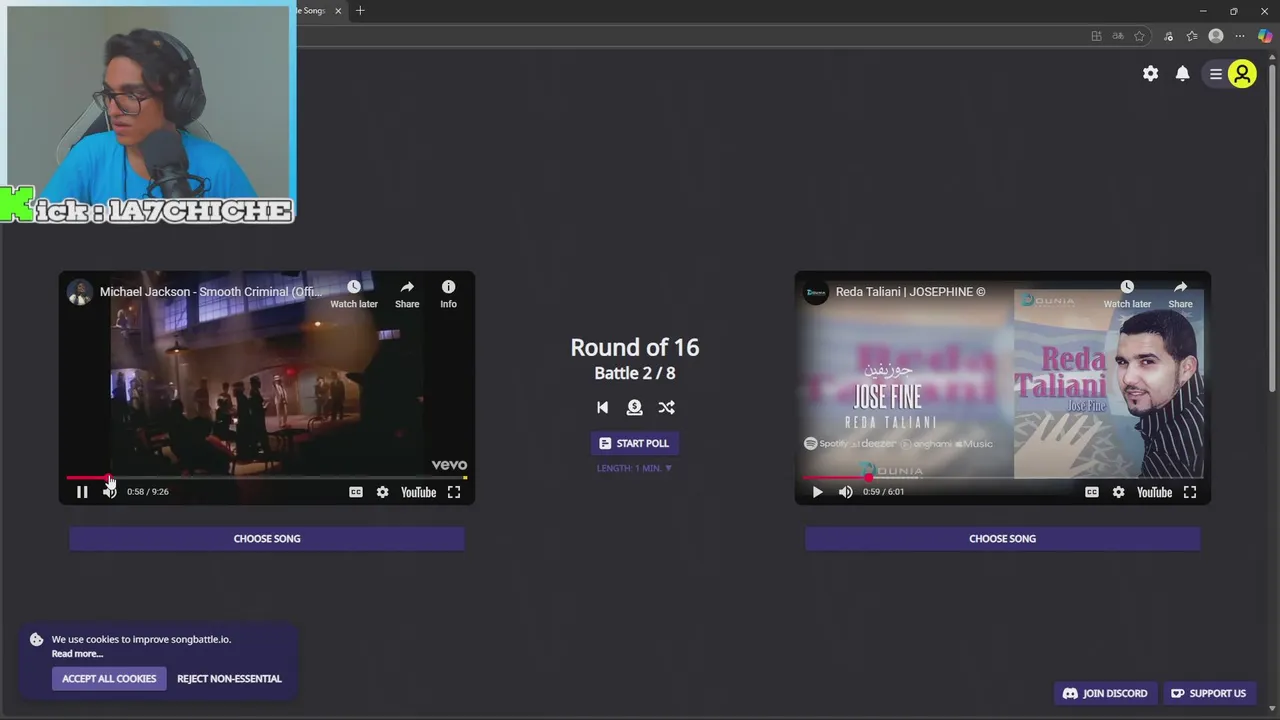This screenshot has height=720, width=1280.
Task: Open a new browser tab
Action: point(360,11)
